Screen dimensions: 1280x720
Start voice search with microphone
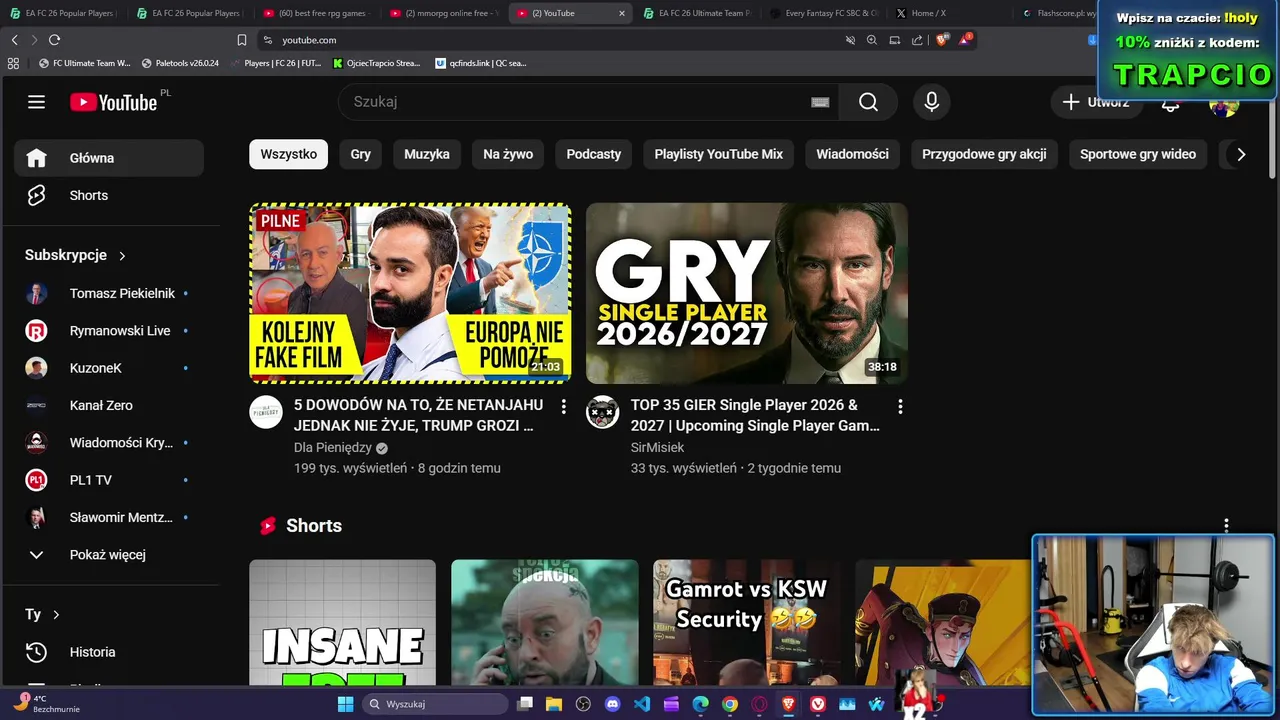click(931, 102)
